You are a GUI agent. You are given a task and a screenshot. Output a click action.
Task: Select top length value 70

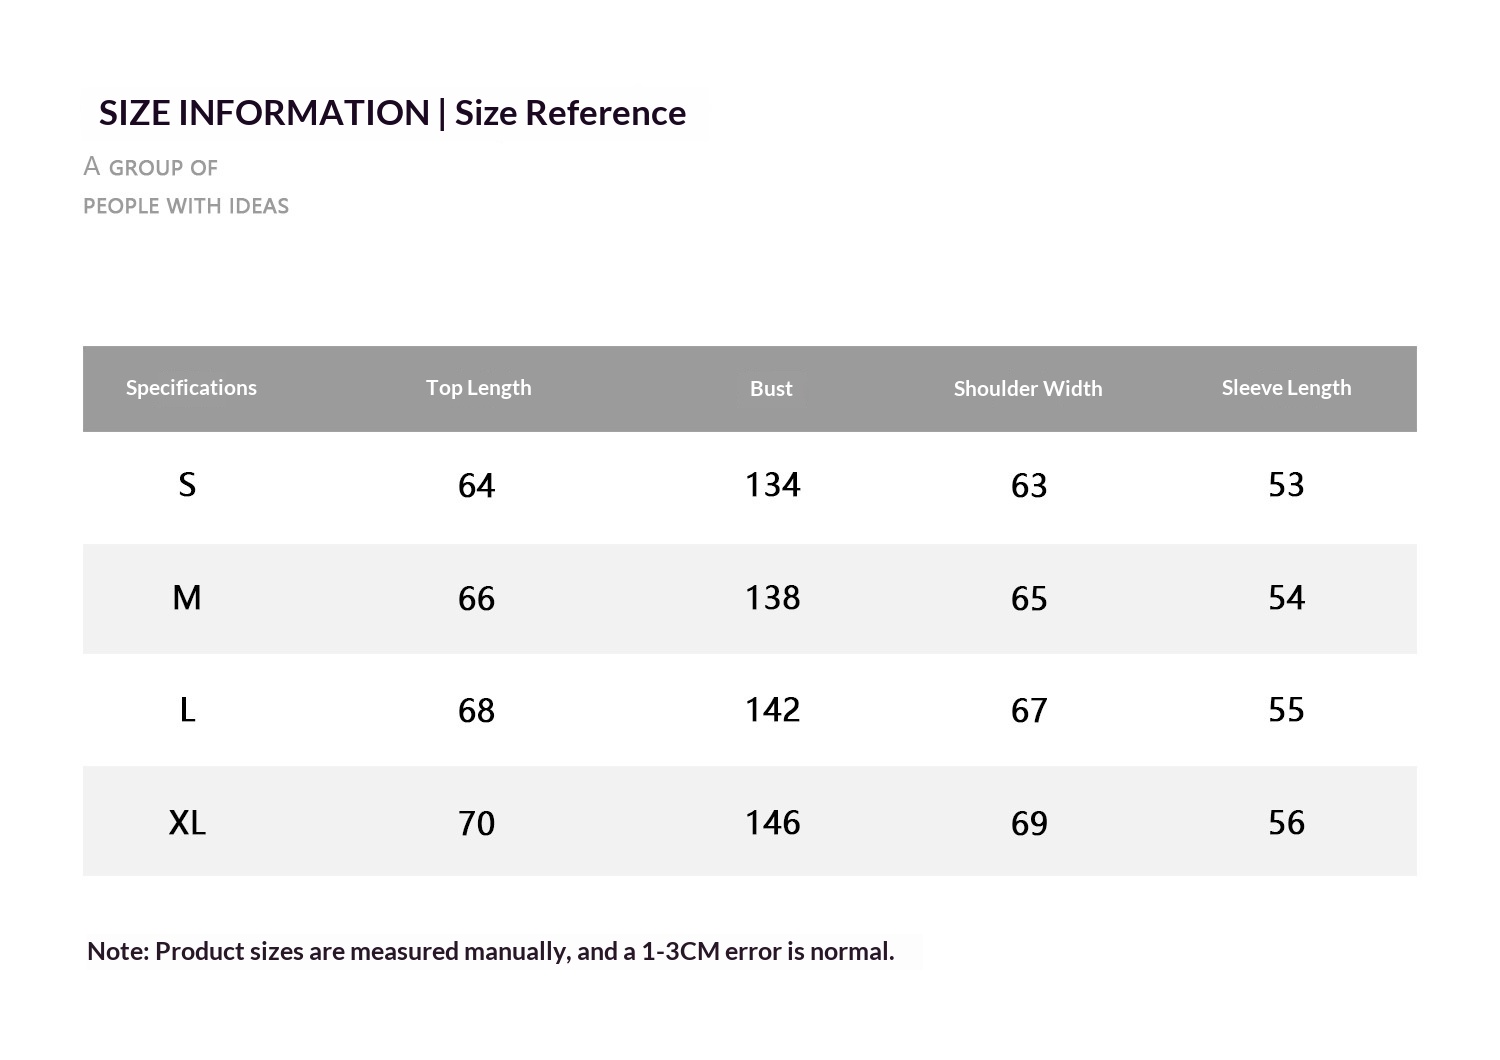pyautogui.click(x=476, y=824)
